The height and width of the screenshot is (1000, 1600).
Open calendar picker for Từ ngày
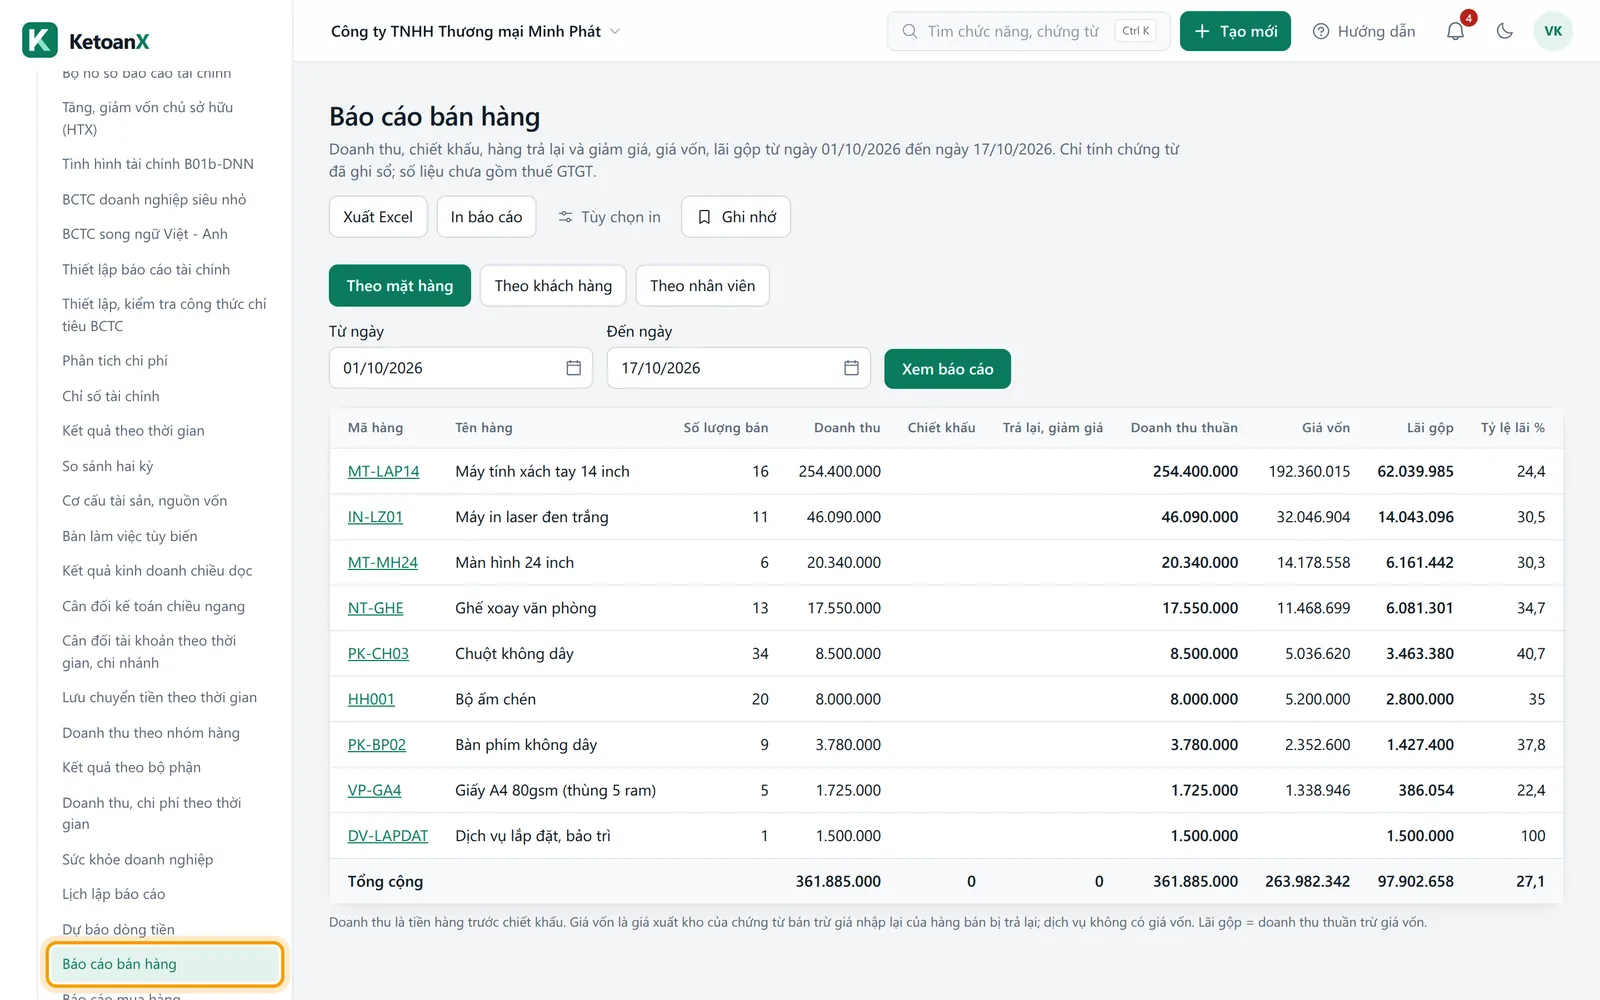[x=573, y=368]
